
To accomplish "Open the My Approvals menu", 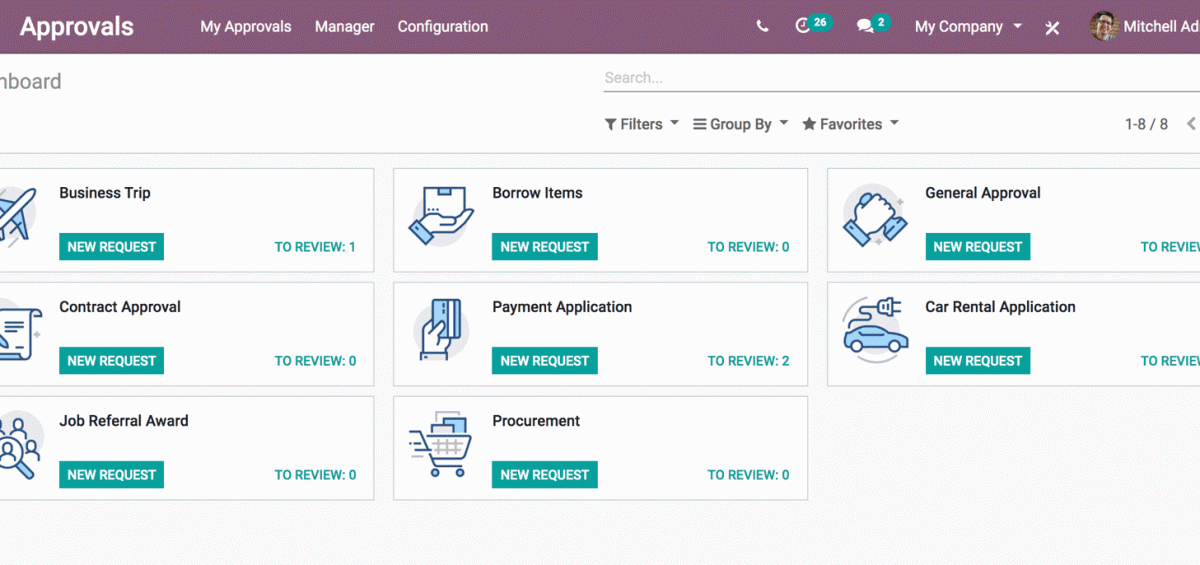I will click(246, 27).
